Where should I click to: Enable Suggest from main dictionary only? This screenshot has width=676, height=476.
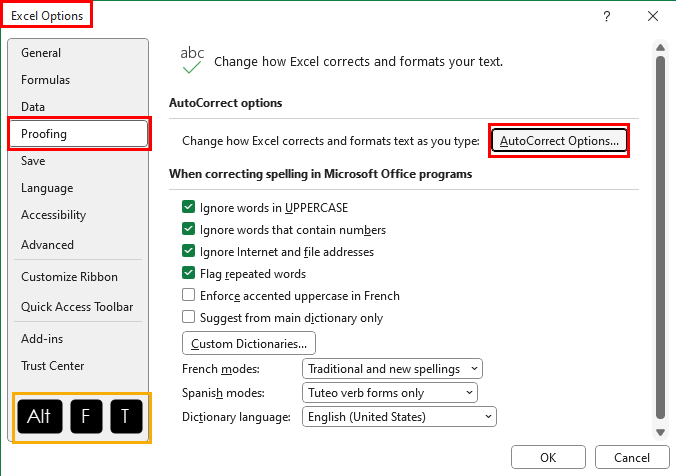pos(188,317)
